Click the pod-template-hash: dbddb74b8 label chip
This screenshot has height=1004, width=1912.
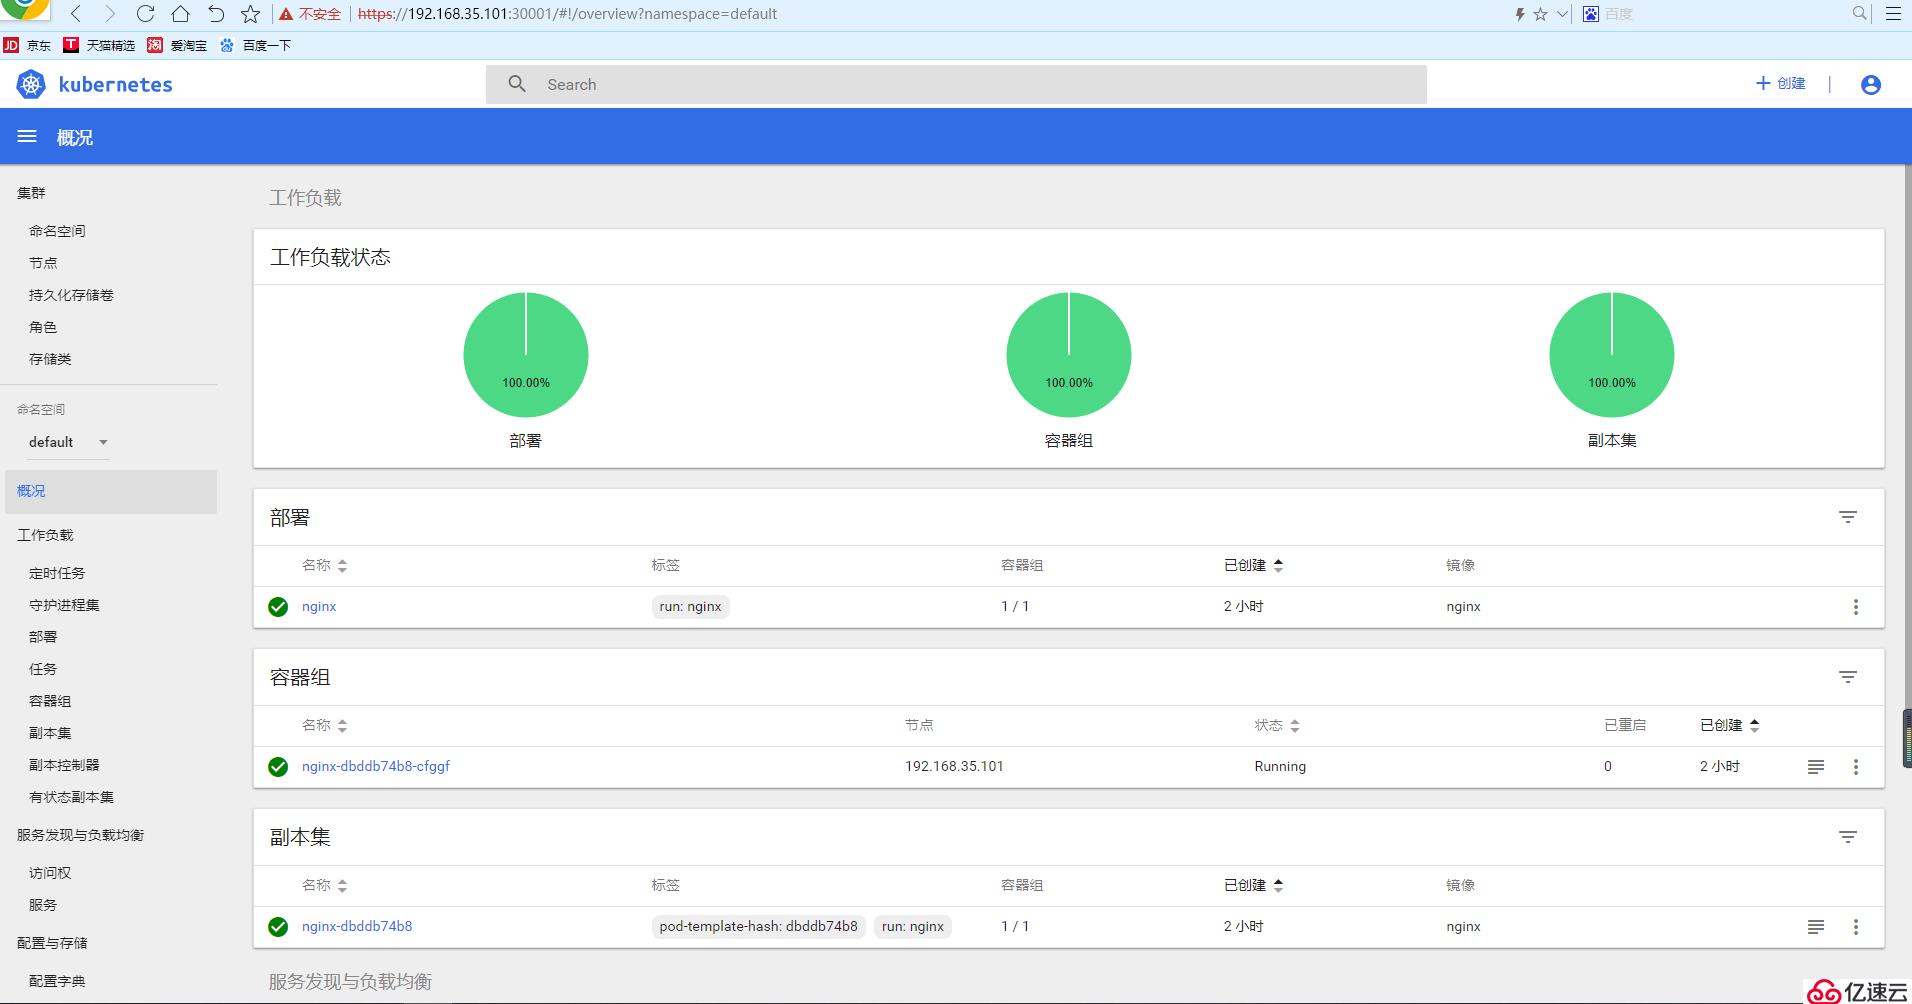(758, 926)
